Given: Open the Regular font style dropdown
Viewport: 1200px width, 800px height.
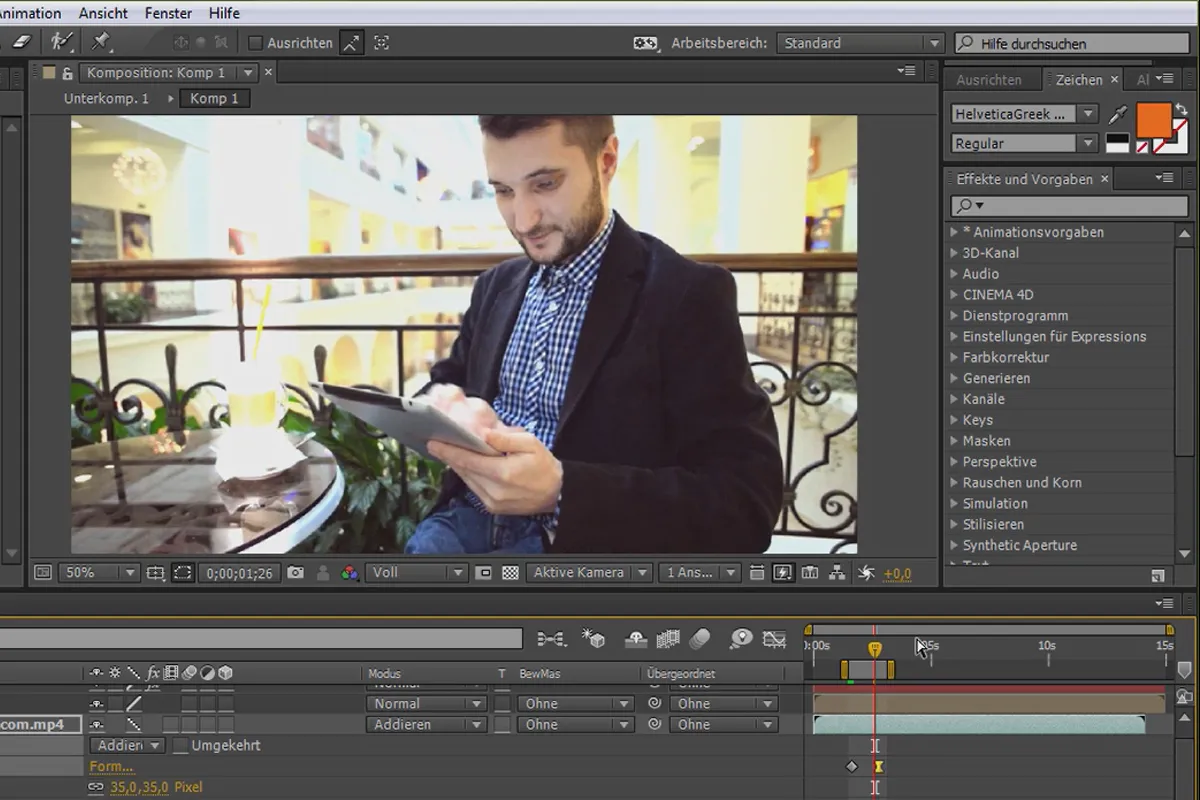Looking at the screenshot, I should tap(1024, 143).
